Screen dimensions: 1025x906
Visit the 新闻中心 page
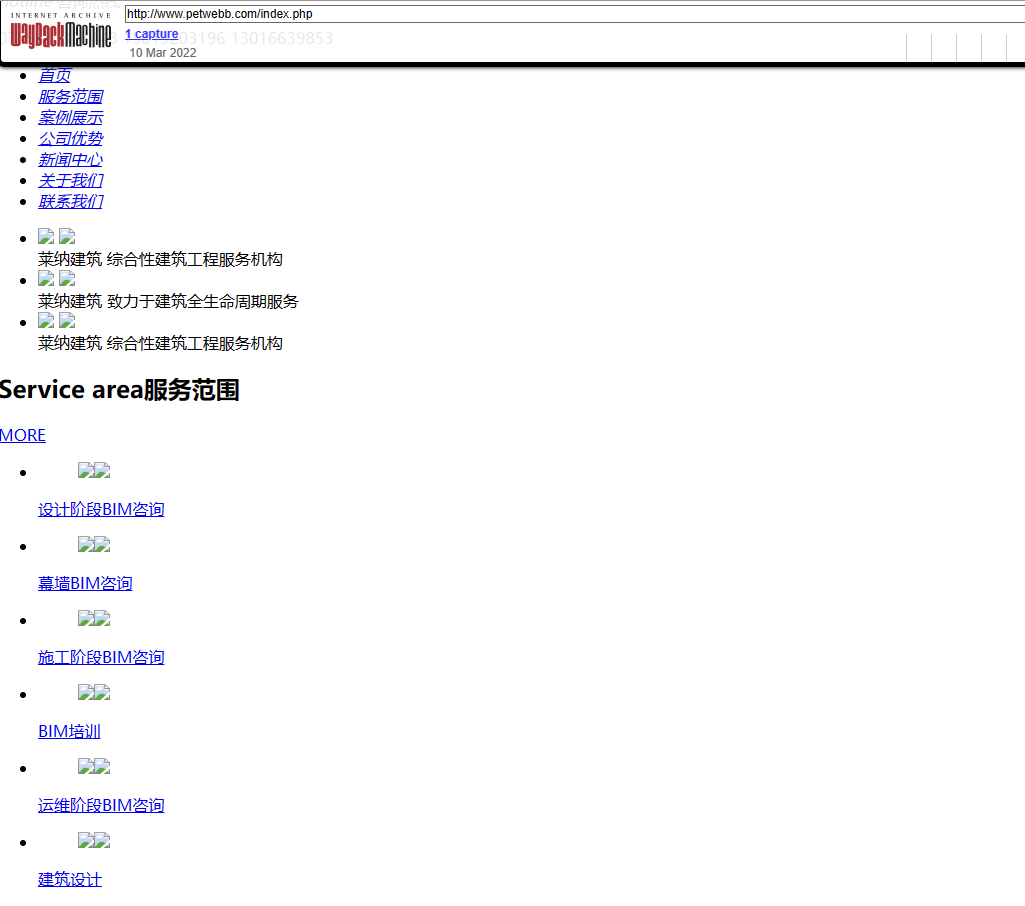70,160
